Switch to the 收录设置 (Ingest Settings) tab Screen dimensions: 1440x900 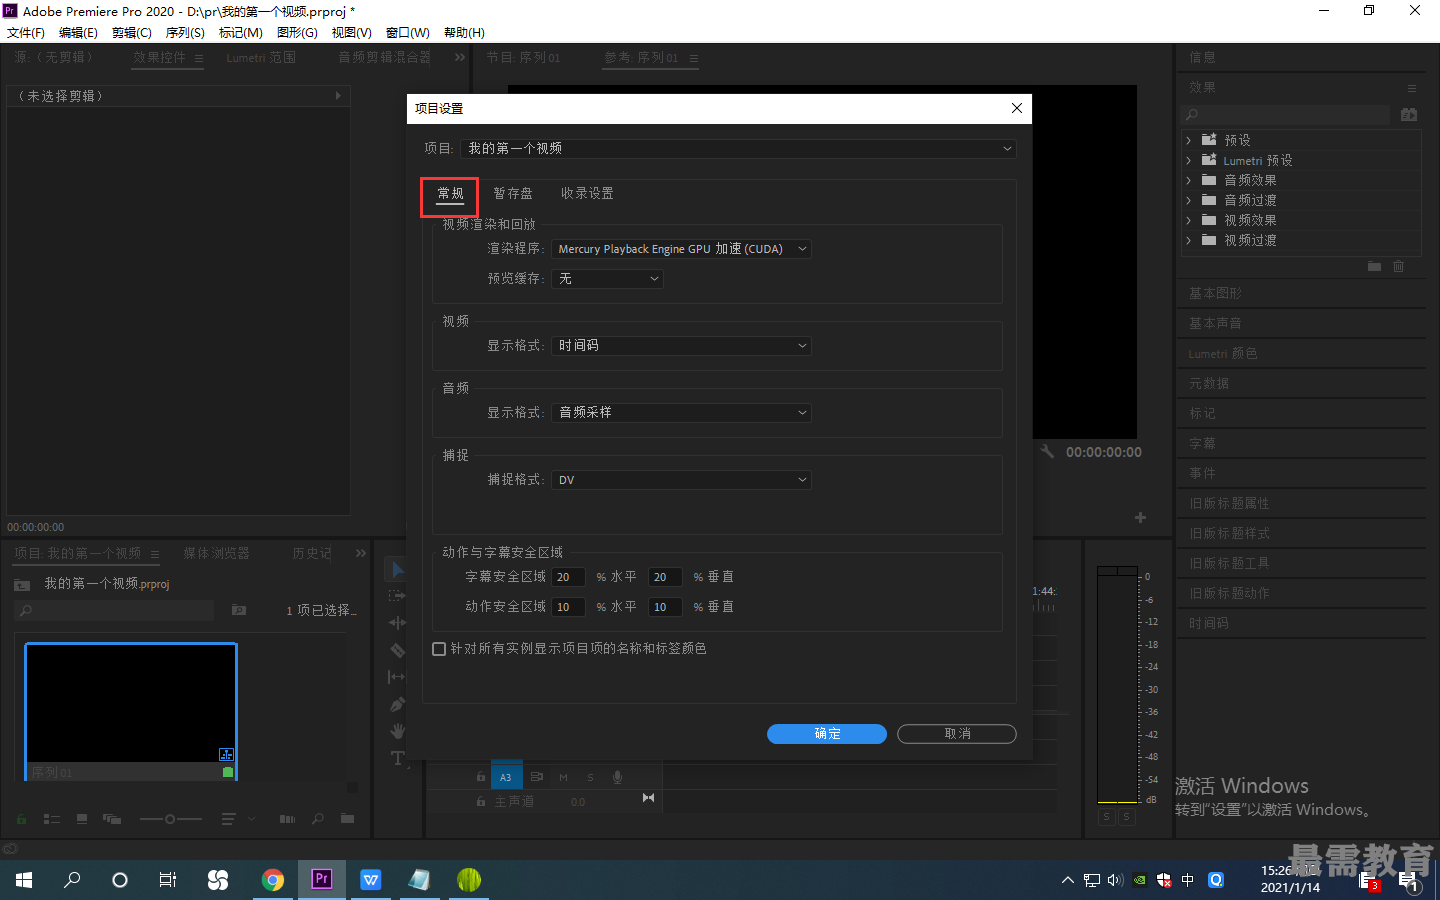click(587, 194)
